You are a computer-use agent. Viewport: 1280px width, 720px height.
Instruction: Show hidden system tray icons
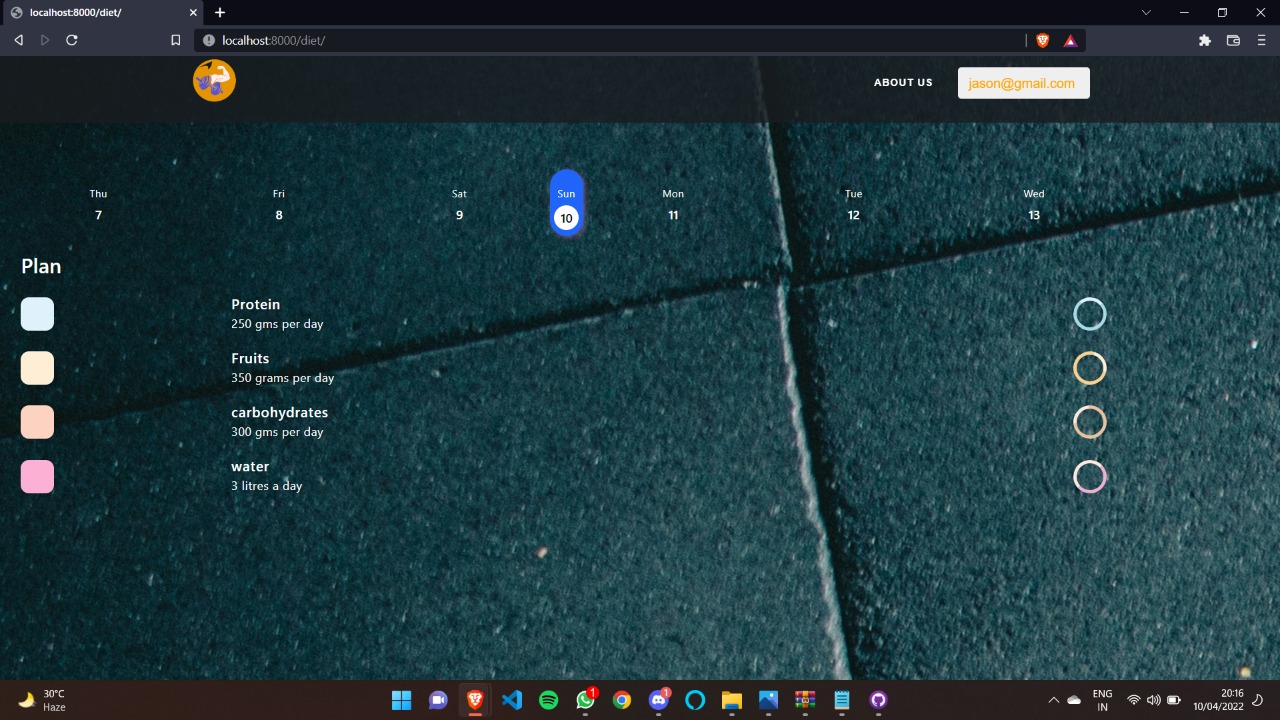[1053, 700]
